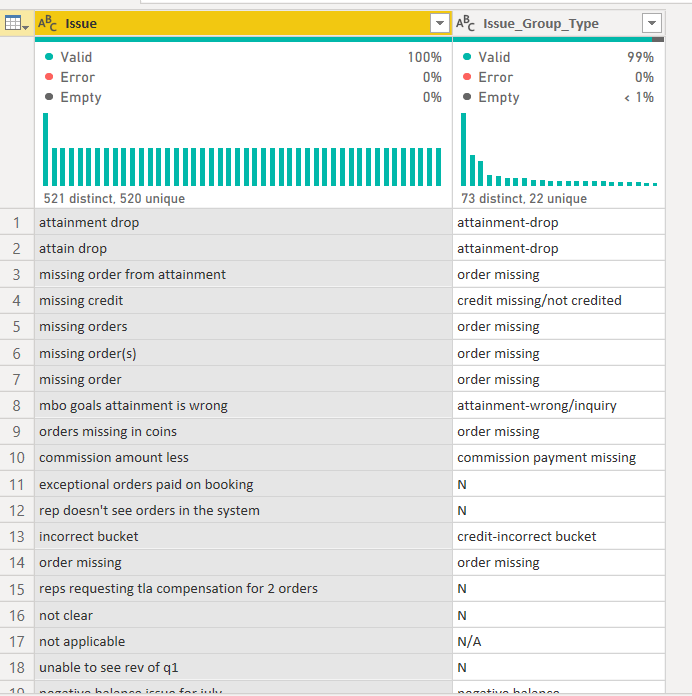Select the 'N' group type cell in row 11
692x696 pixels.
[x=558, y=484]
